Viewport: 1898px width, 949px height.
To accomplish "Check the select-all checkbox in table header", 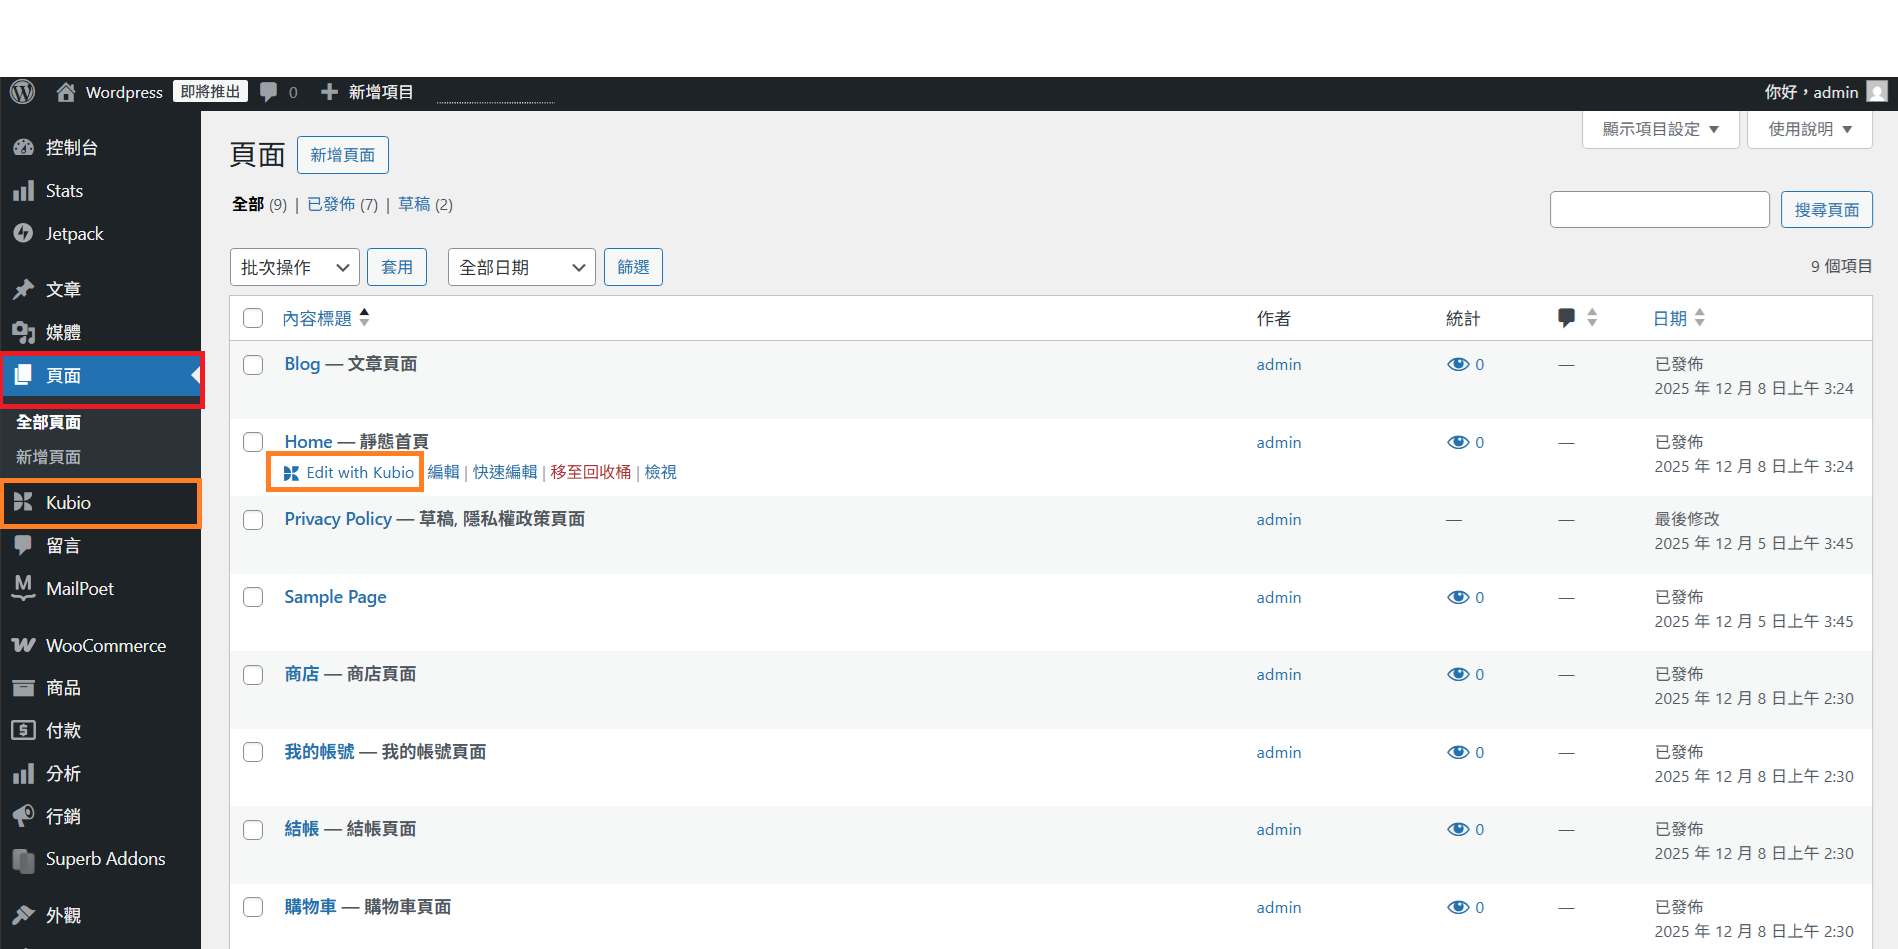I will pyautogui.click(x=253, y=318).
